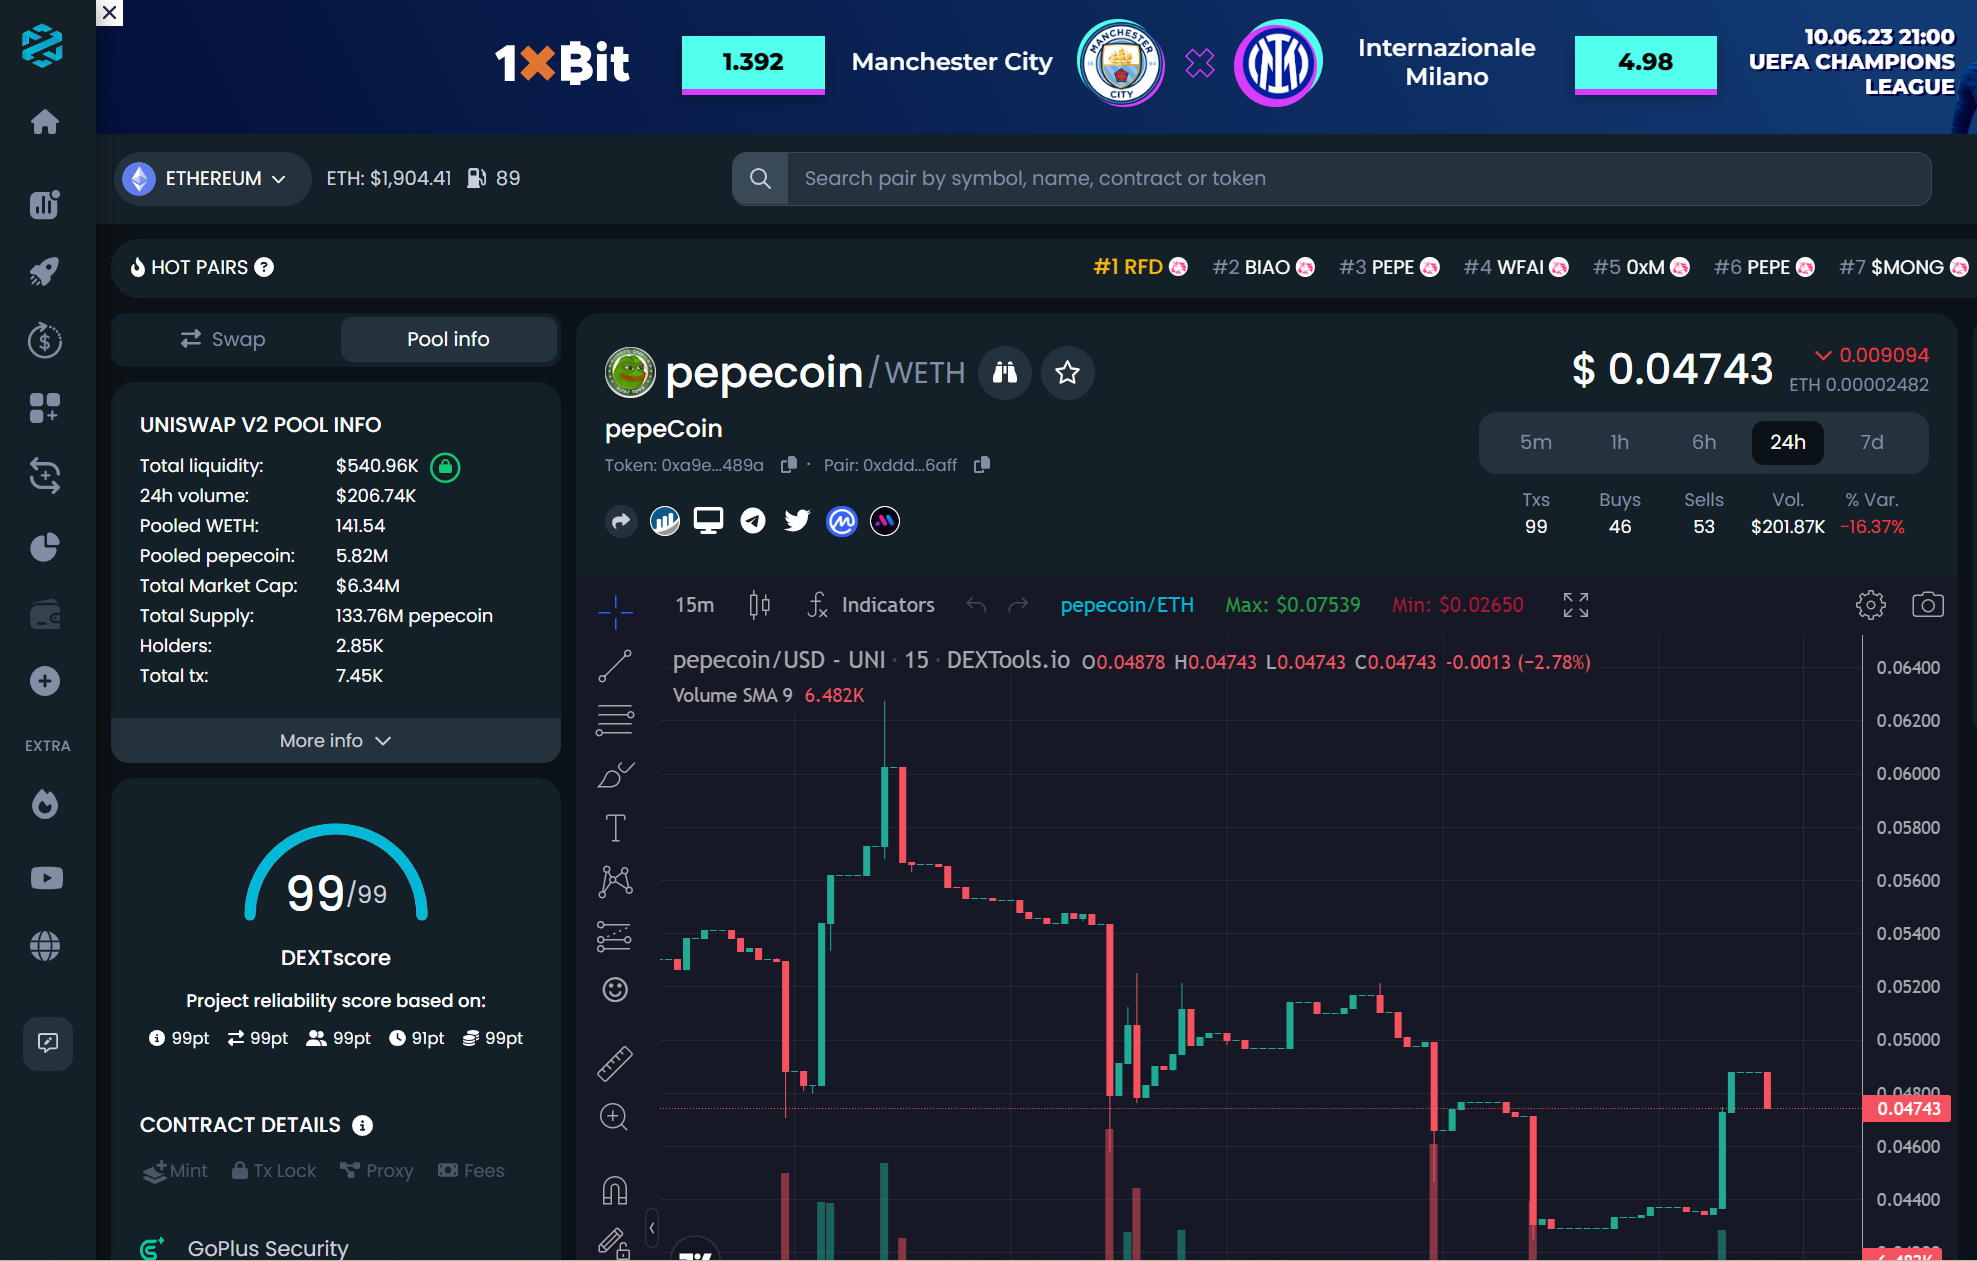Expand More info in pool panel
The image size is (1977, 1261).
(x=336, y=741)
